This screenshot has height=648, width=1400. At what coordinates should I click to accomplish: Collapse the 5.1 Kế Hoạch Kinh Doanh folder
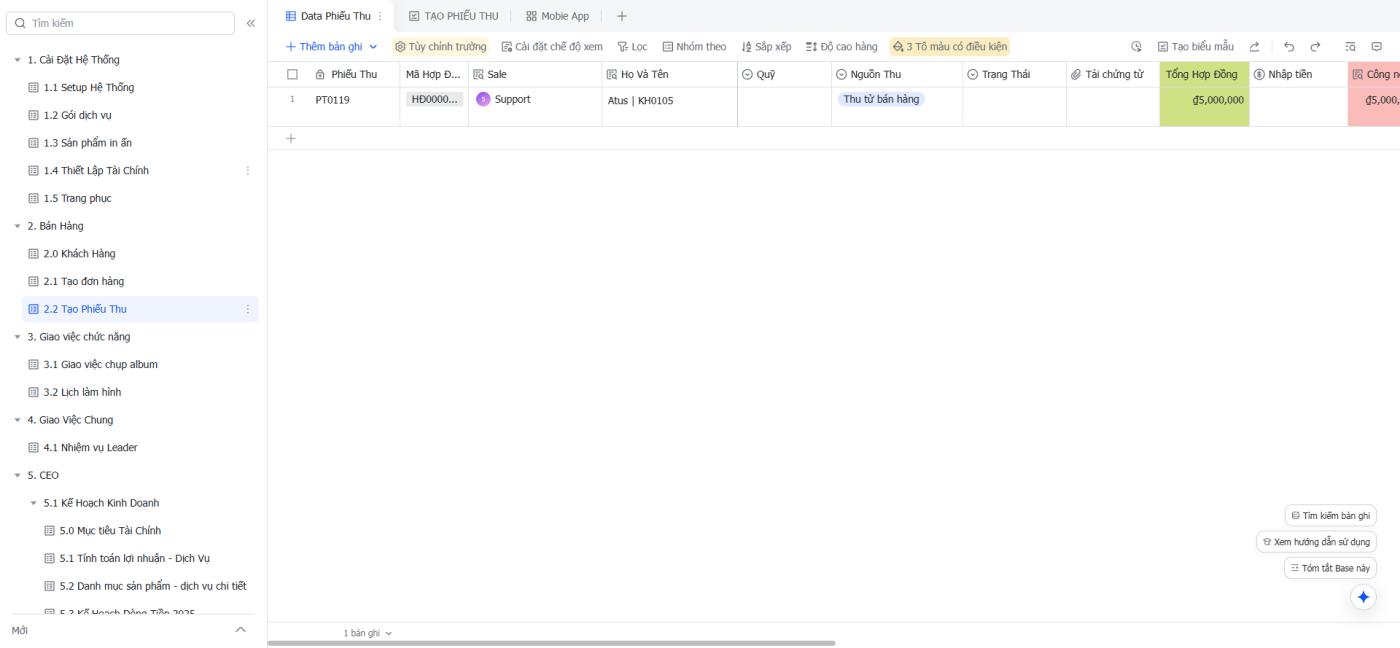(33, 503)
